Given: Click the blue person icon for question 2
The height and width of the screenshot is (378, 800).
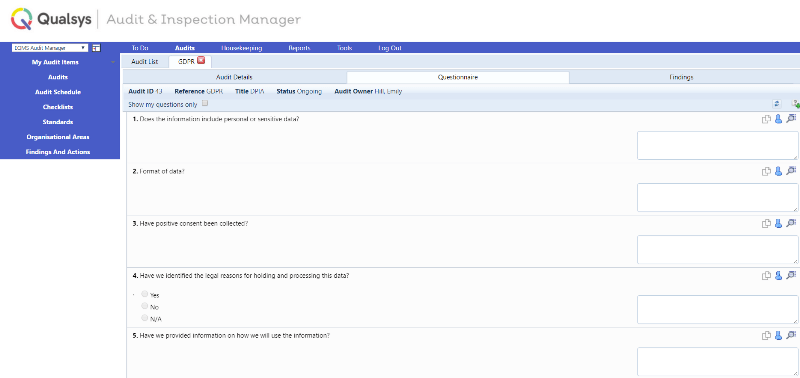Looking at the screenshot, I should point(778,171).
